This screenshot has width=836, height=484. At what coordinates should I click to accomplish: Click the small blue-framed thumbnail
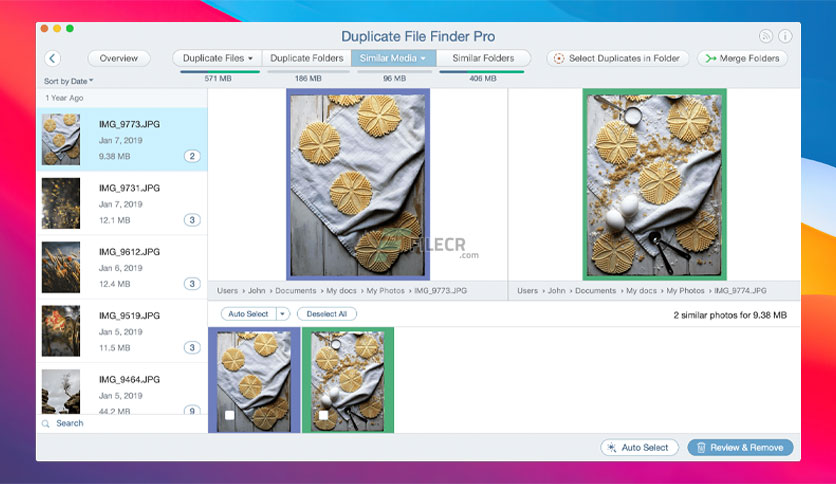point(254,380)
